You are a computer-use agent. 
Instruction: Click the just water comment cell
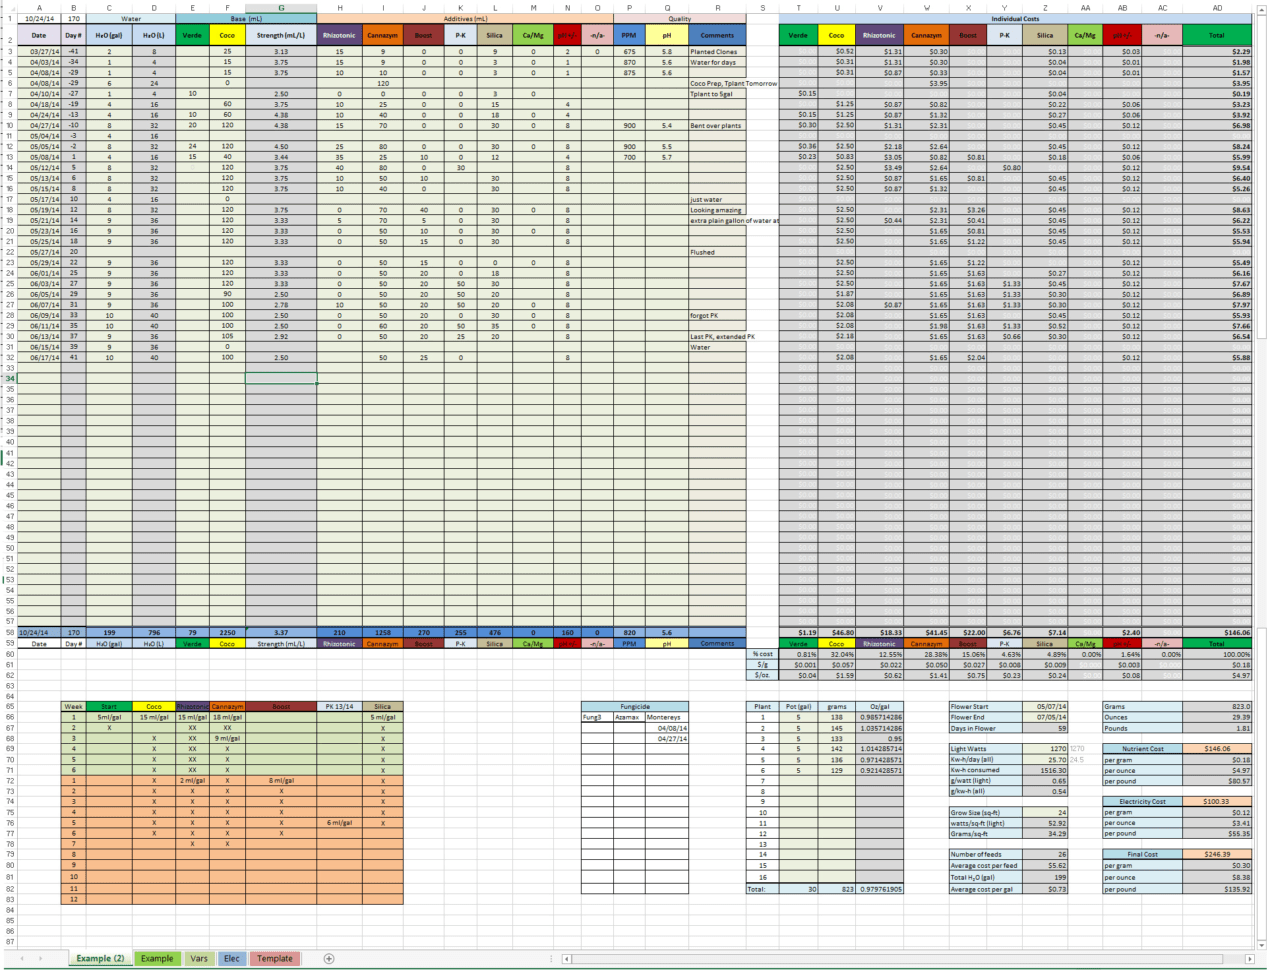717,199
